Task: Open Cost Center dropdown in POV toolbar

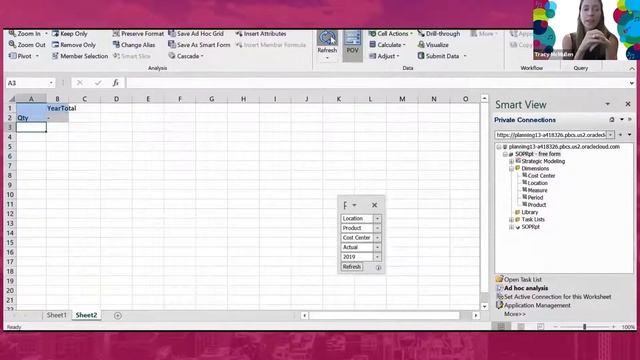Action: [x=377, y=238]
